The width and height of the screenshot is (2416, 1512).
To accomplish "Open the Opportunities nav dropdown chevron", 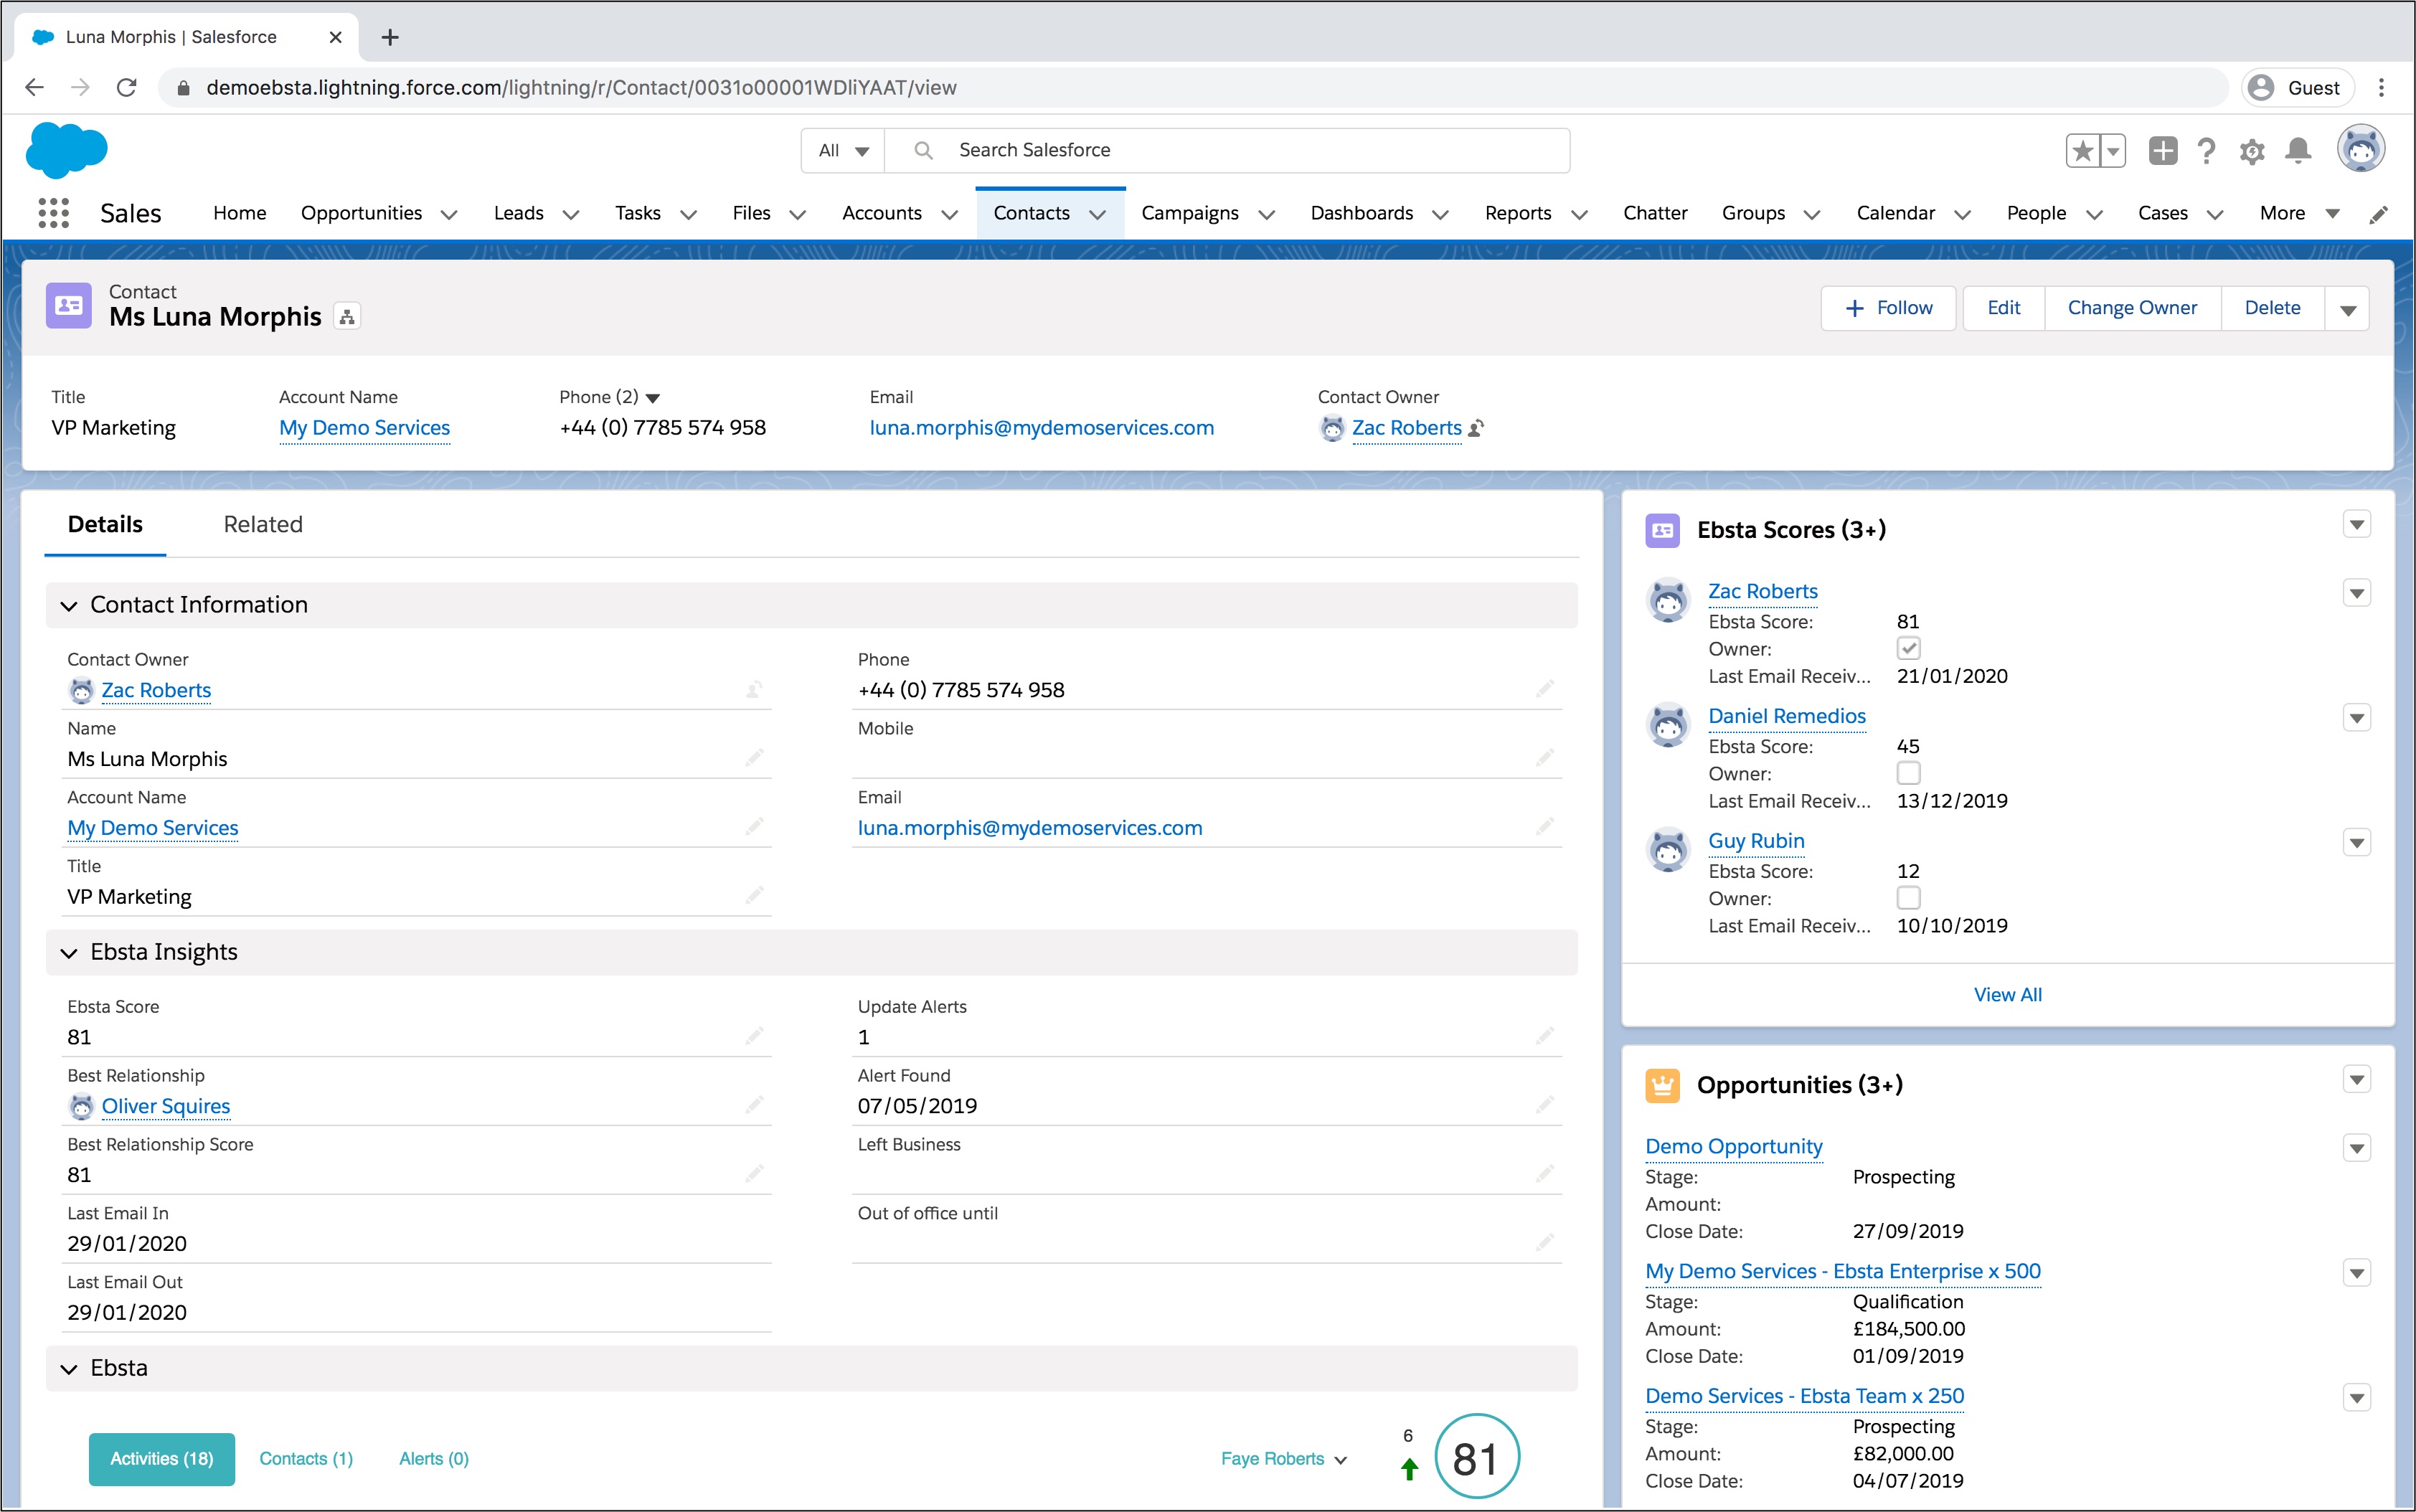I will point(449,214).
